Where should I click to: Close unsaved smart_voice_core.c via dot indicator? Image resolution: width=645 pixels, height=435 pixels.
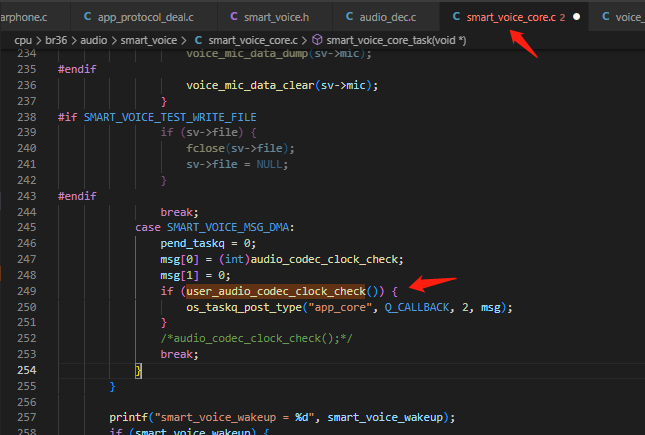coord(577,17)
